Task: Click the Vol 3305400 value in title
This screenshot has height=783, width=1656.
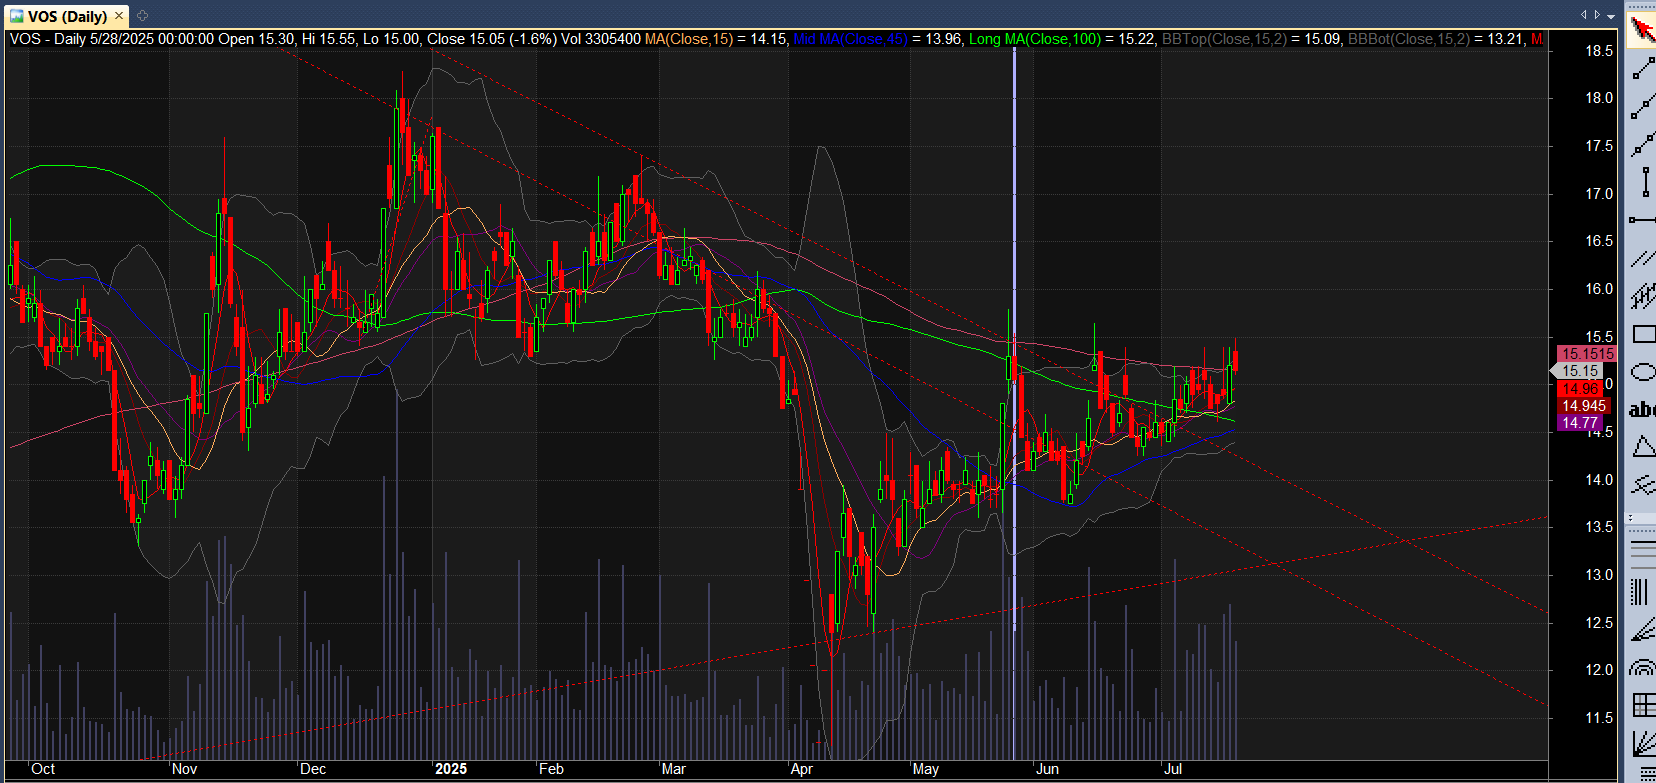Action: (x=601, y=39)
